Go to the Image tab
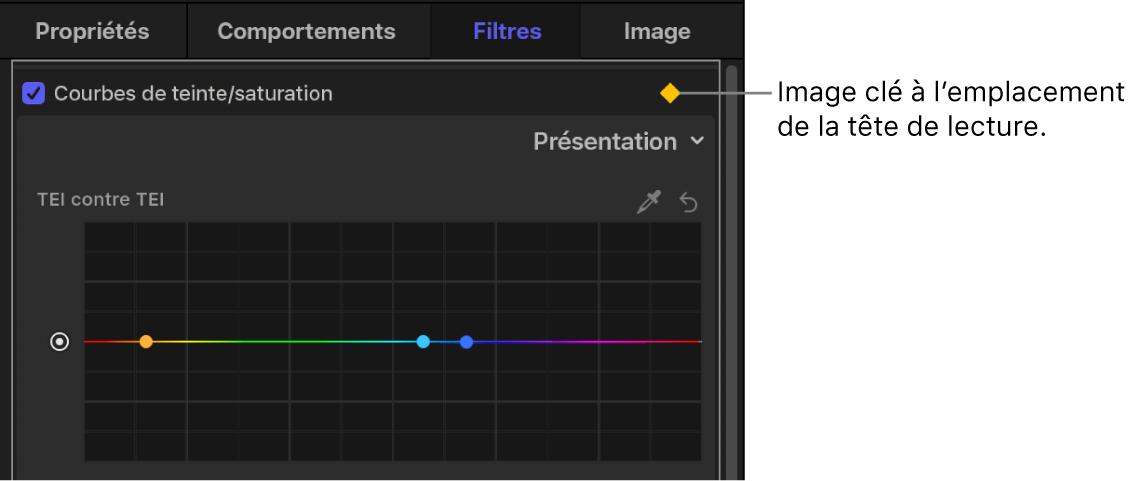 (657, 31)
